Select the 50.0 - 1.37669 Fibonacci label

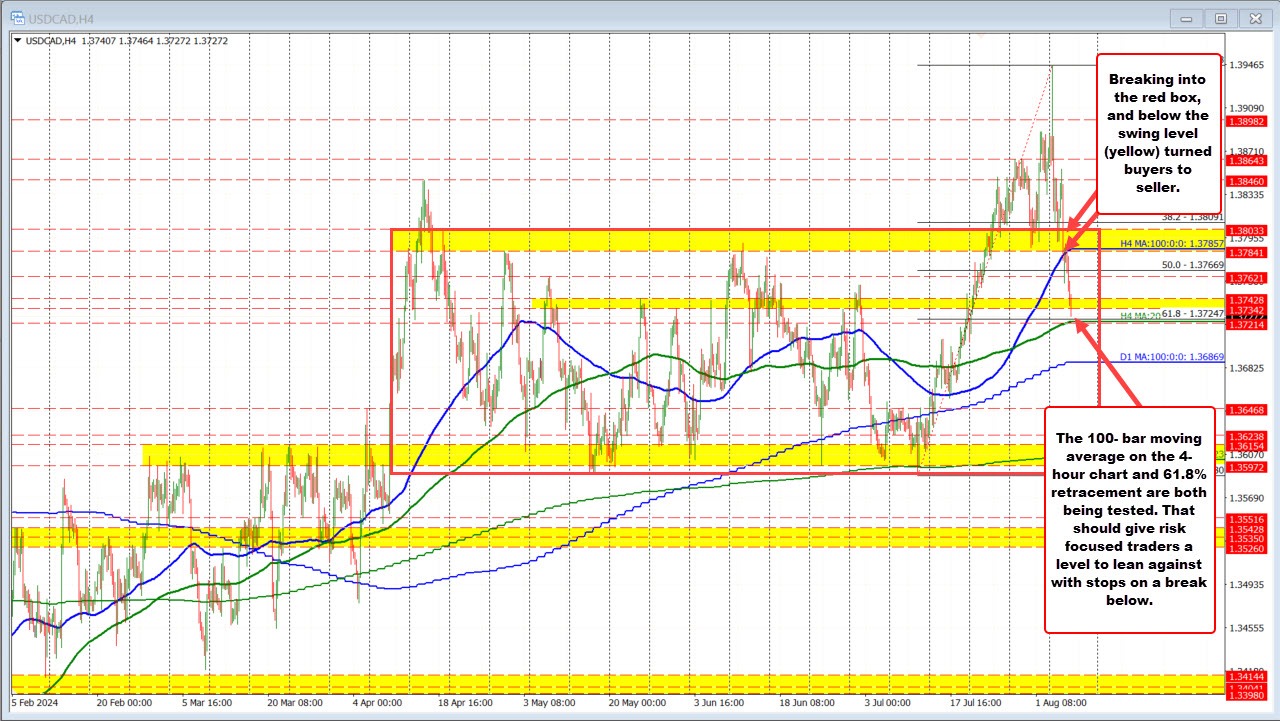click(1192, 265)
